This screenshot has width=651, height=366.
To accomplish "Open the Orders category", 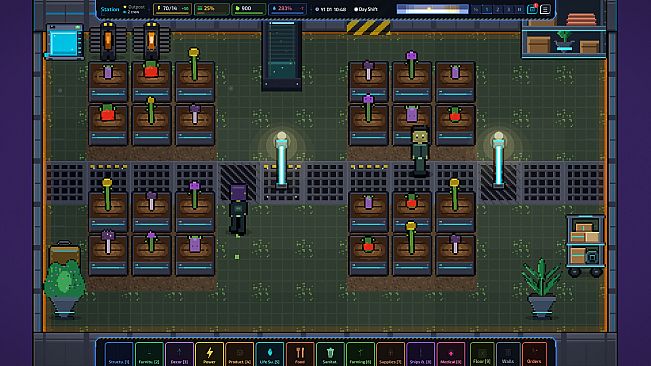I will tap(534, 354).
